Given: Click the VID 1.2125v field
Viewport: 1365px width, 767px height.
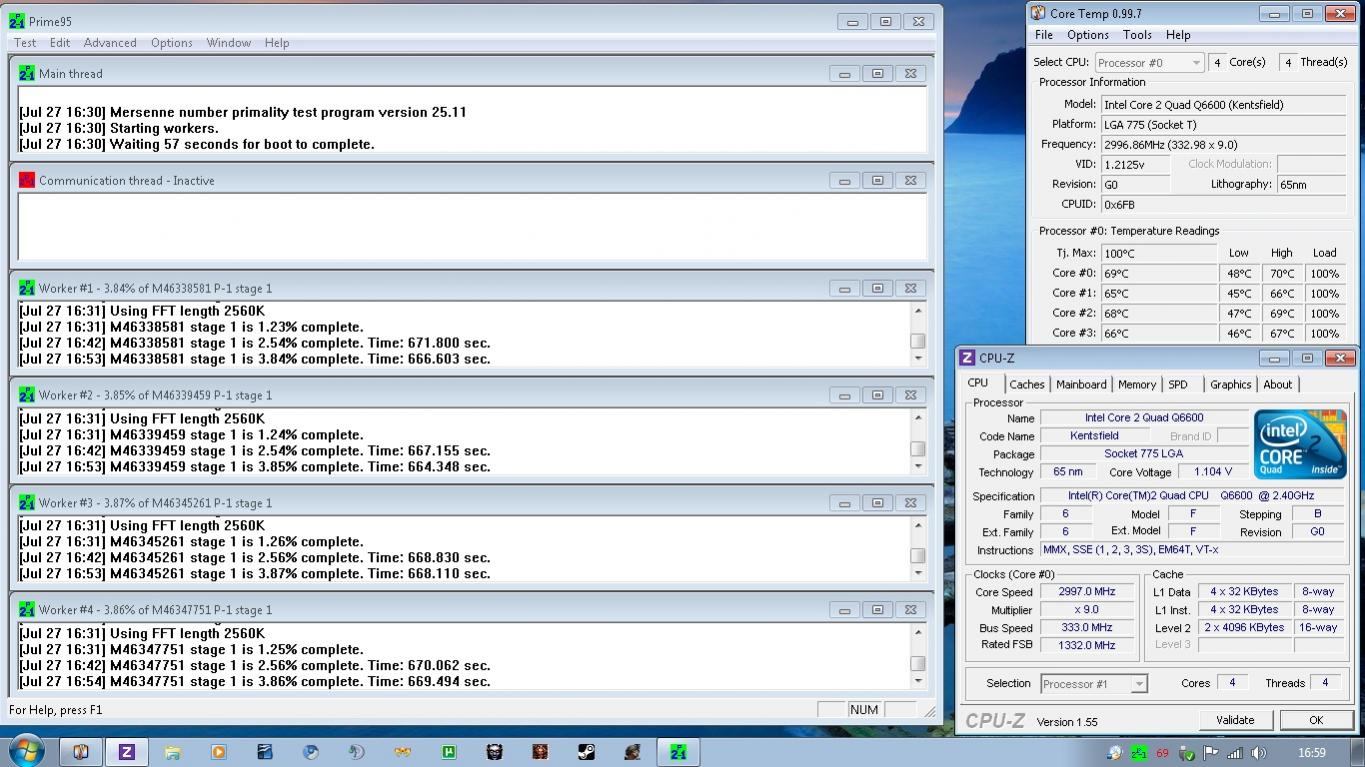Looking at the screenshot, I should pos(1135,164).
